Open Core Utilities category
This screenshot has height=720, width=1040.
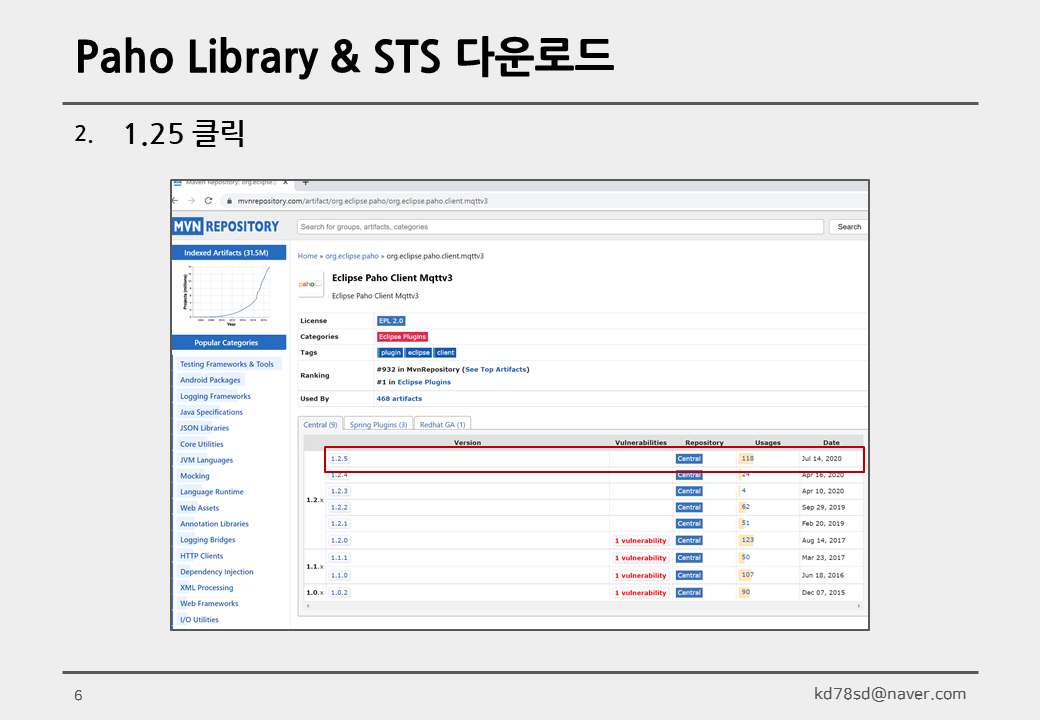click(x=202, y=444)
